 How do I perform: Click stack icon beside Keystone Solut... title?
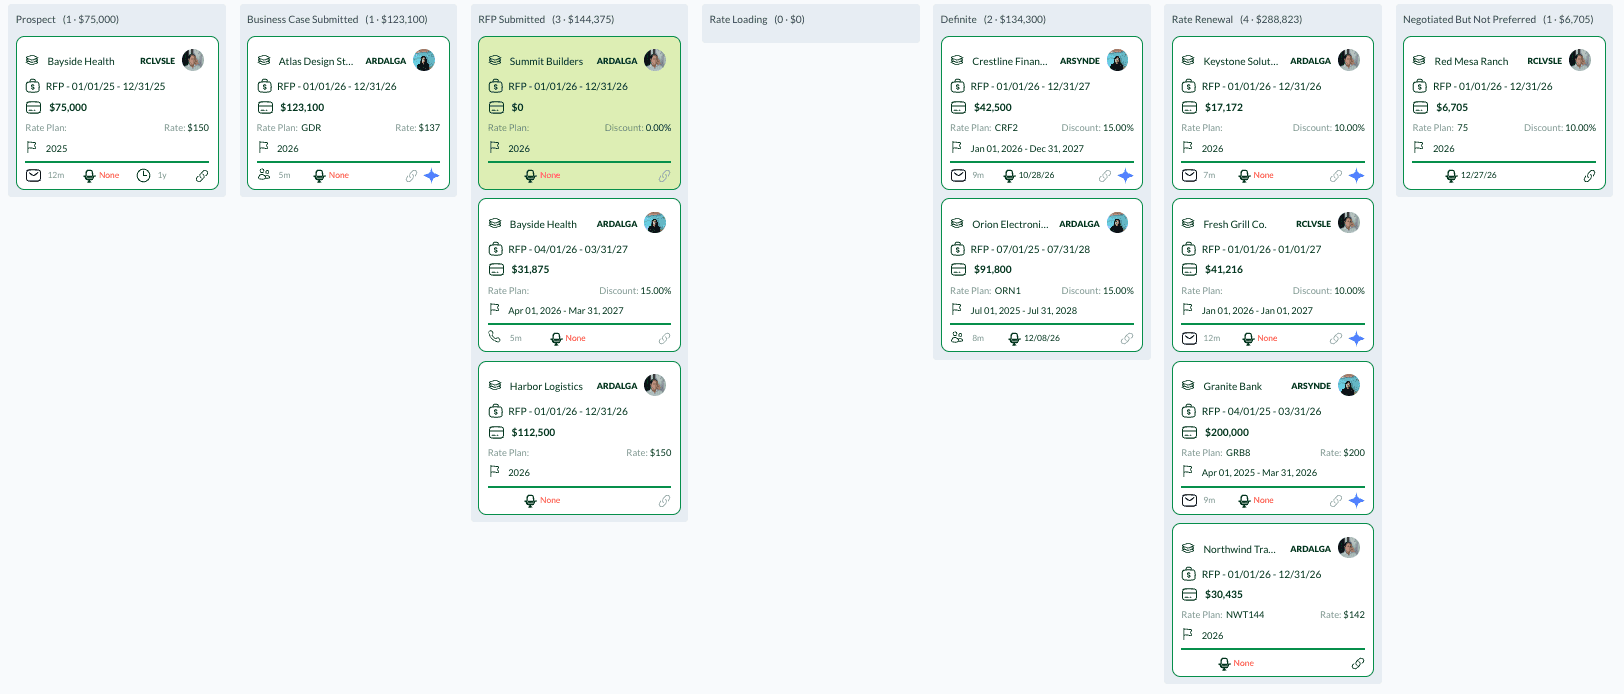point(1188,60)
